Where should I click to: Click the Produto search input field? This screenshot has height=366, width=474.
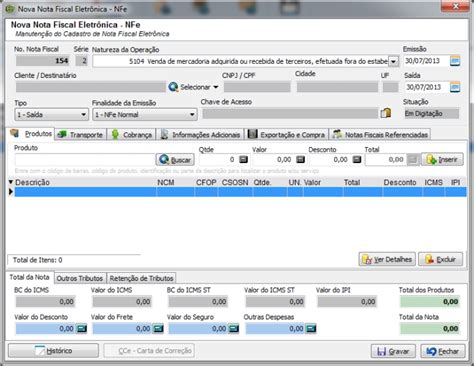tap(85, 160)
